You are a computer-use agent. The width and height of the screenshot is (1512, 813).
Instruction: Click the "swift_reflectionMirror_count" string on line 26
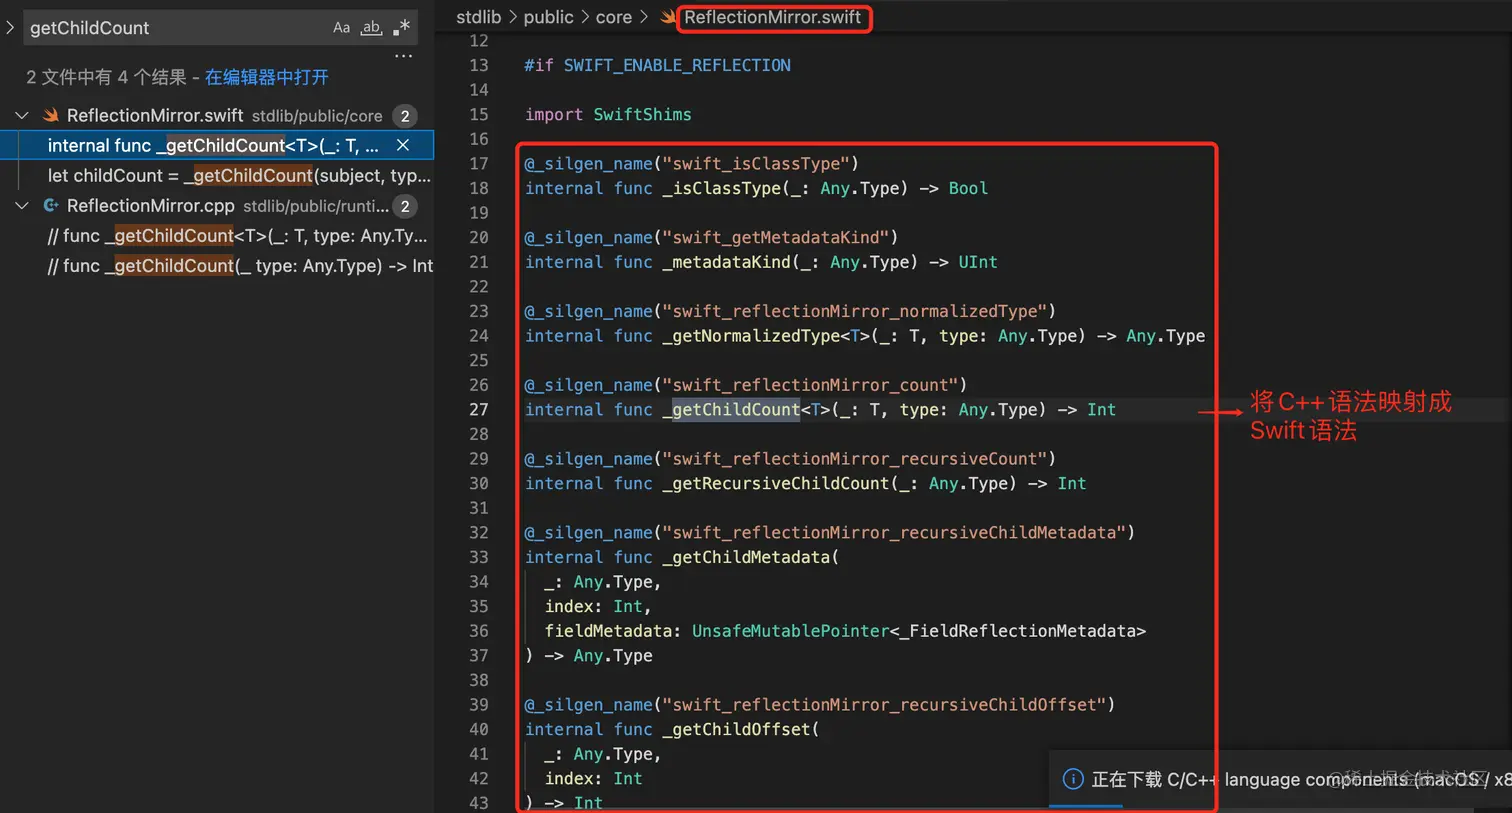(x=809, y=386)
